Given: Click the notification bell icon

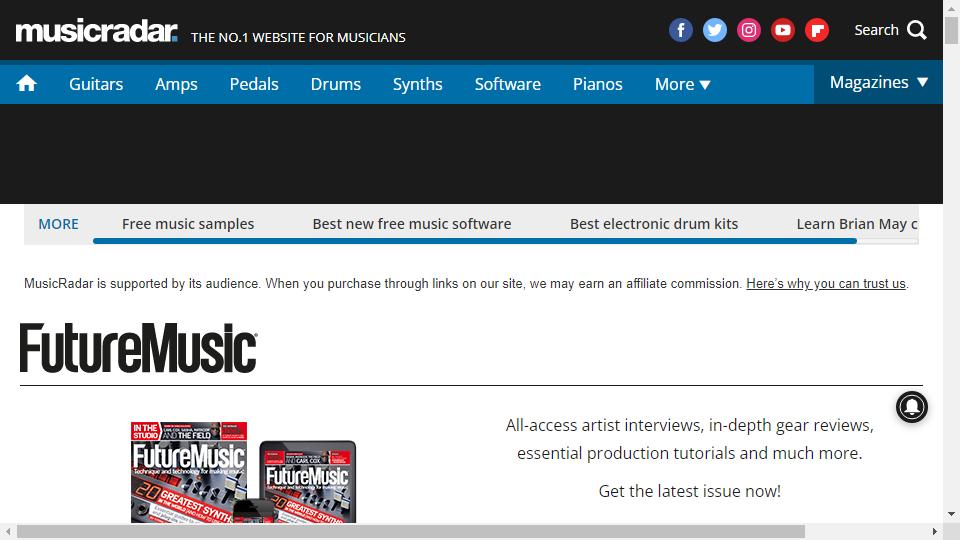Looking at the screenshot, I should click(912, 407).
